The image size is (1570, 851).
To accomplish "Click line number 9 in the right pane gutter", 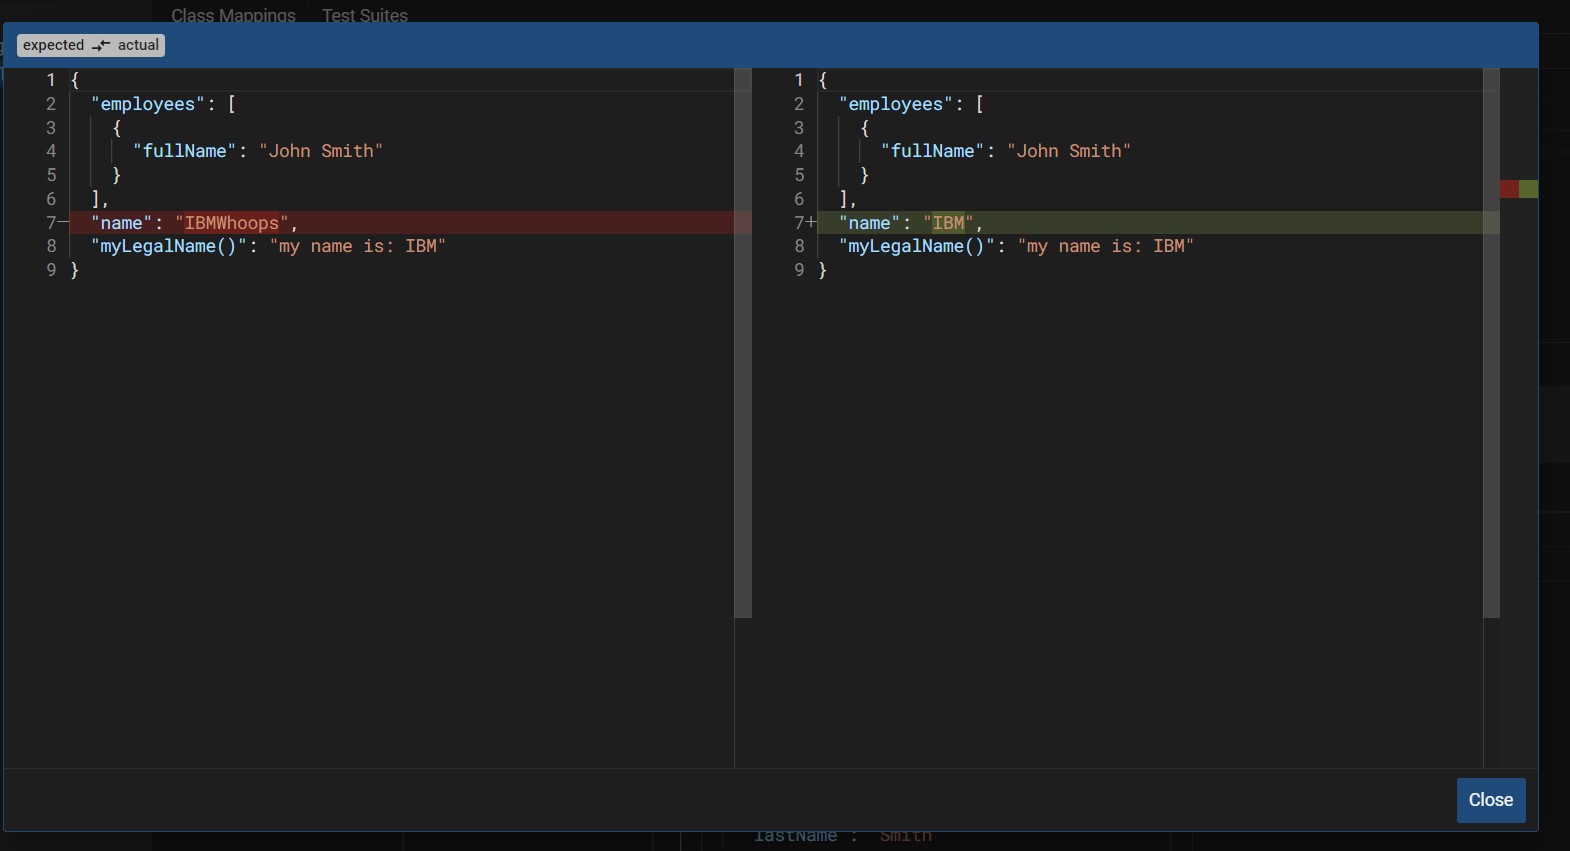I will (799, 270).
